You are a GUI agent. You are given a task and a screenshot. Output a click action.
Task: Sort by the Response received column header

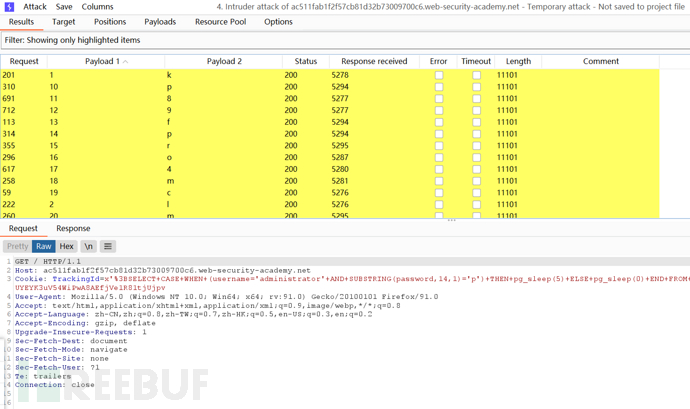click(374, 61)
